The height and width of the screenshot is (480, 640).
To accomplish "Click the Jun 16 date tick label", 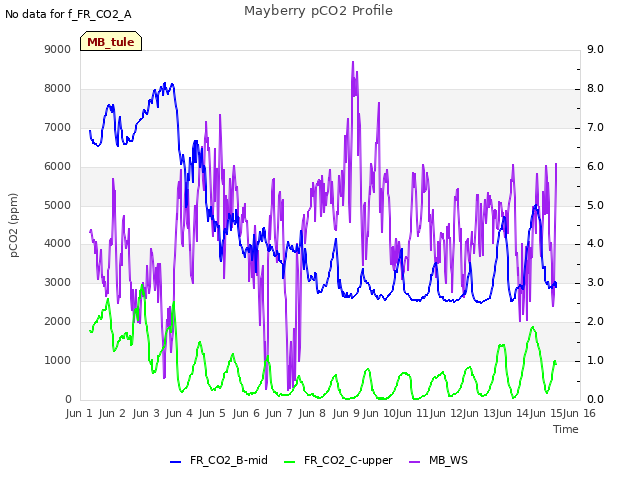I will pos(580,413).
